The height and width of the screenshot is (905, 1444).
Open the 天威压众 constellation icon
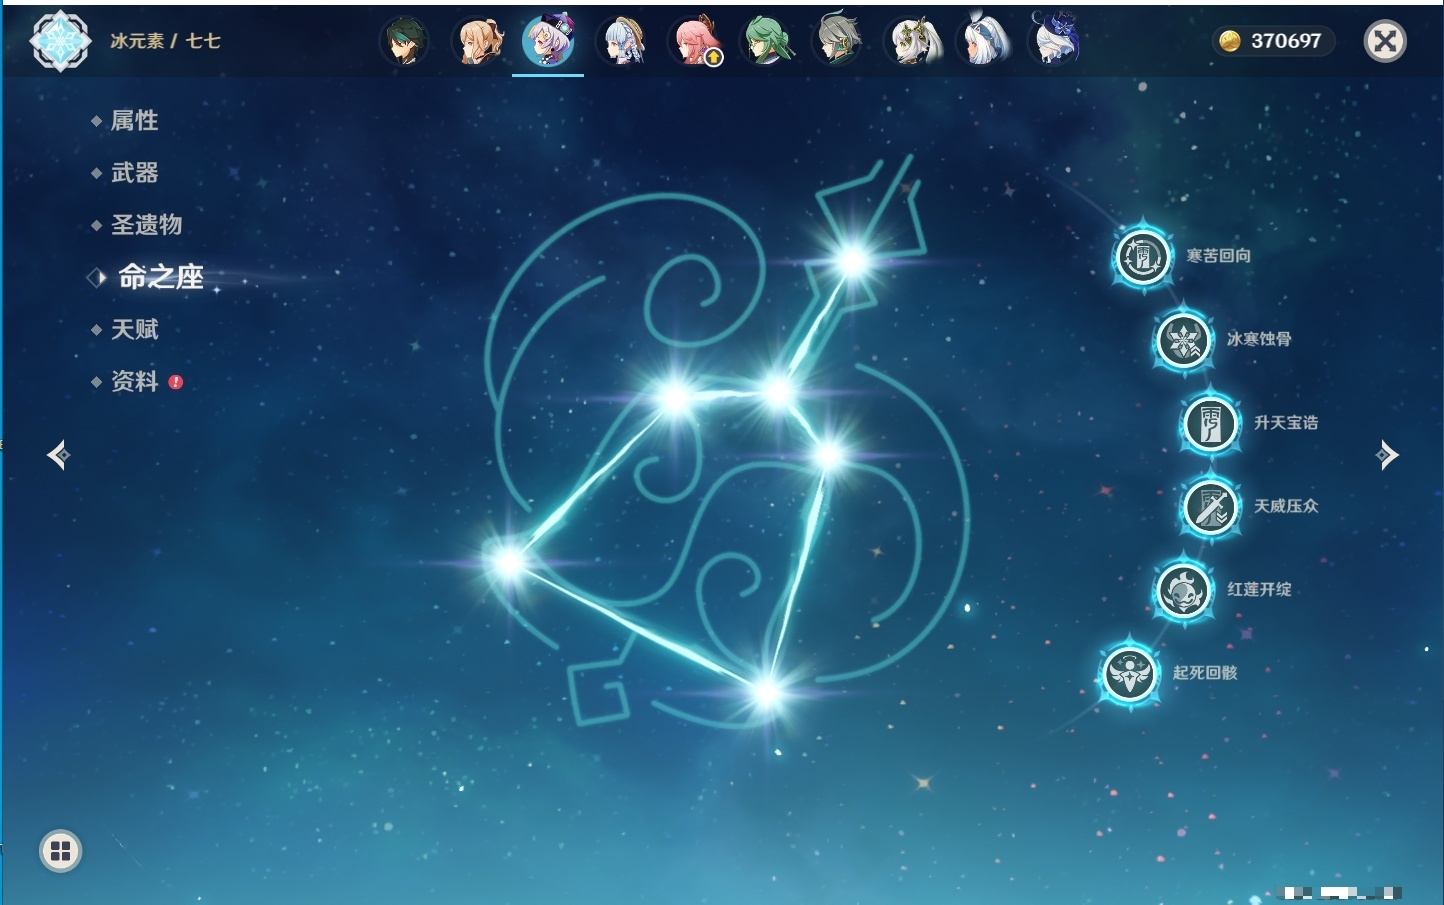(x=1210, y=506)
